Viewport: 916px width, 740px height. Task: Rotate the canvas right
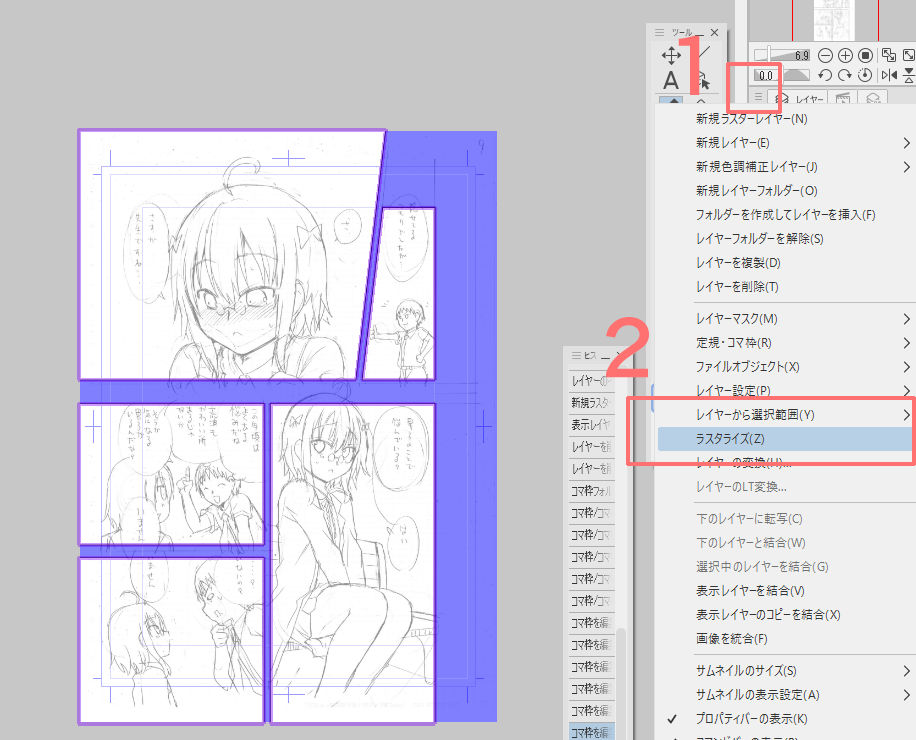click(845, 75)
